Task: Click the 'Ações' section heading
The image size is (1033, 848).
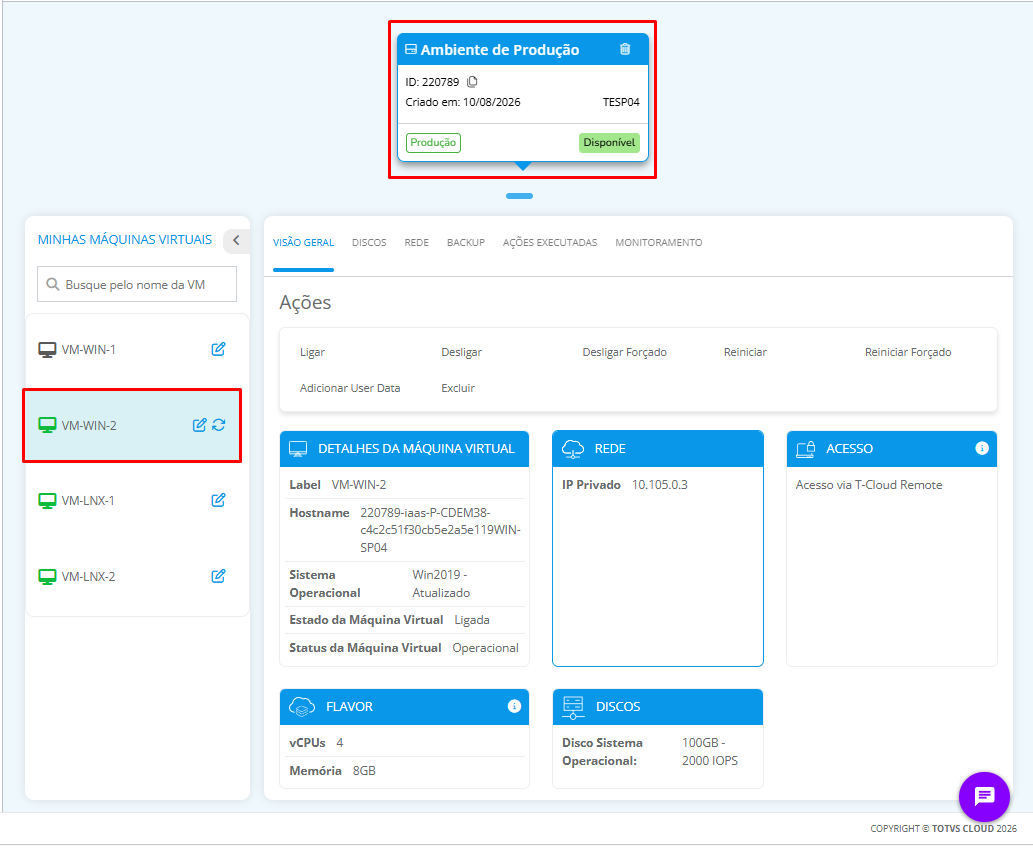Action: click(x=305, y=302)
